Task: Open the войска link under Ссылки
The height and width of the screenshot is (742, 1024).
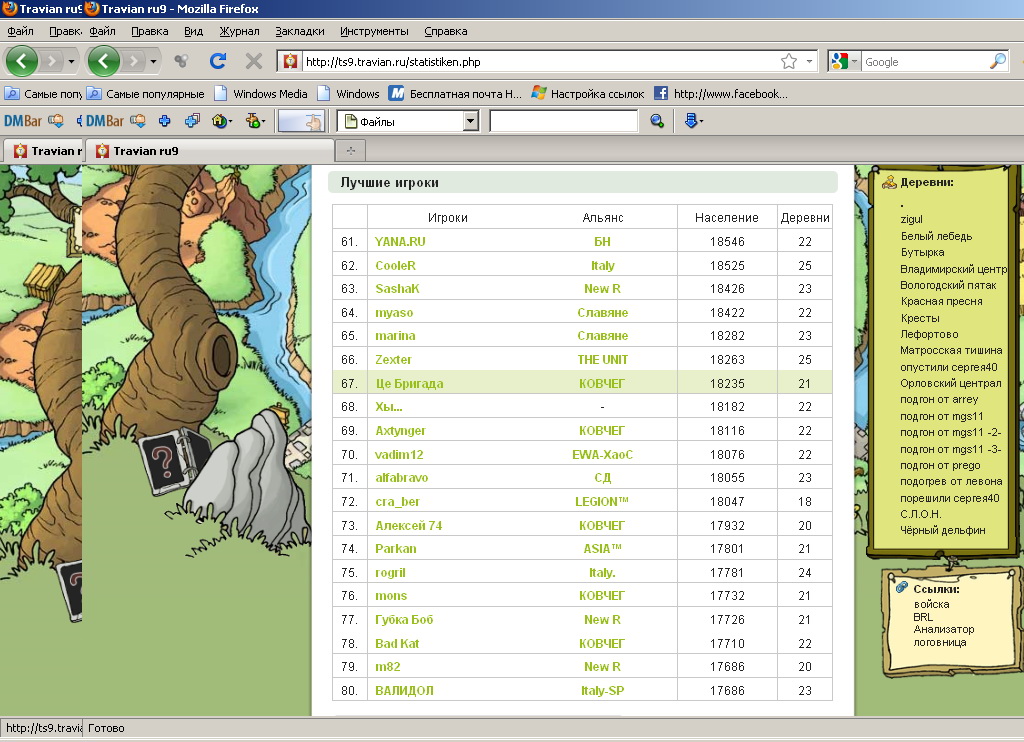Action: coord(931,604)
